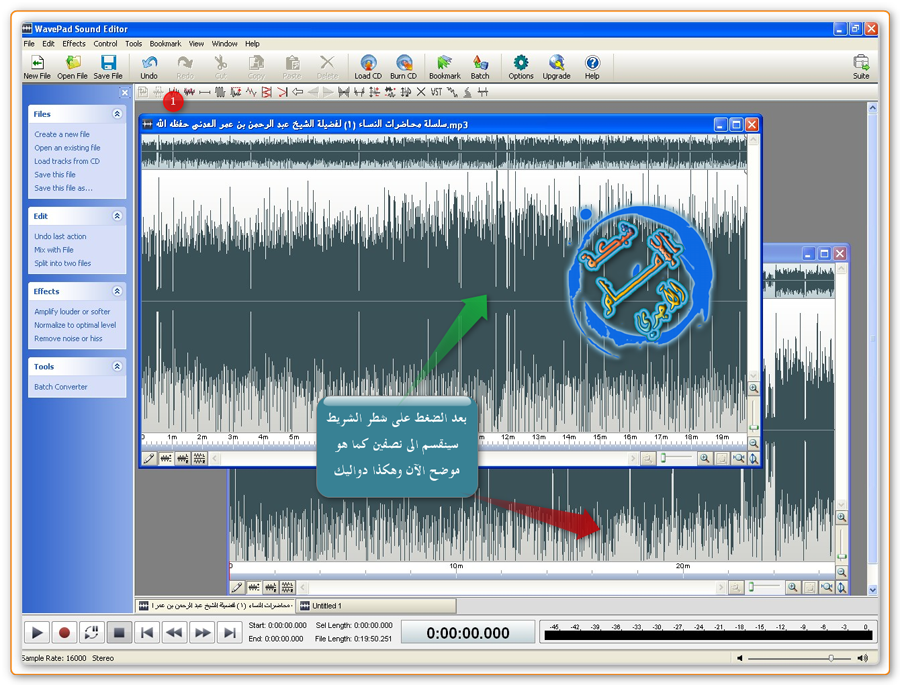The height and width of the screenshot is (685, 900).
Task: Click the Upgrade toolbar icon
Action: [556, 67]
